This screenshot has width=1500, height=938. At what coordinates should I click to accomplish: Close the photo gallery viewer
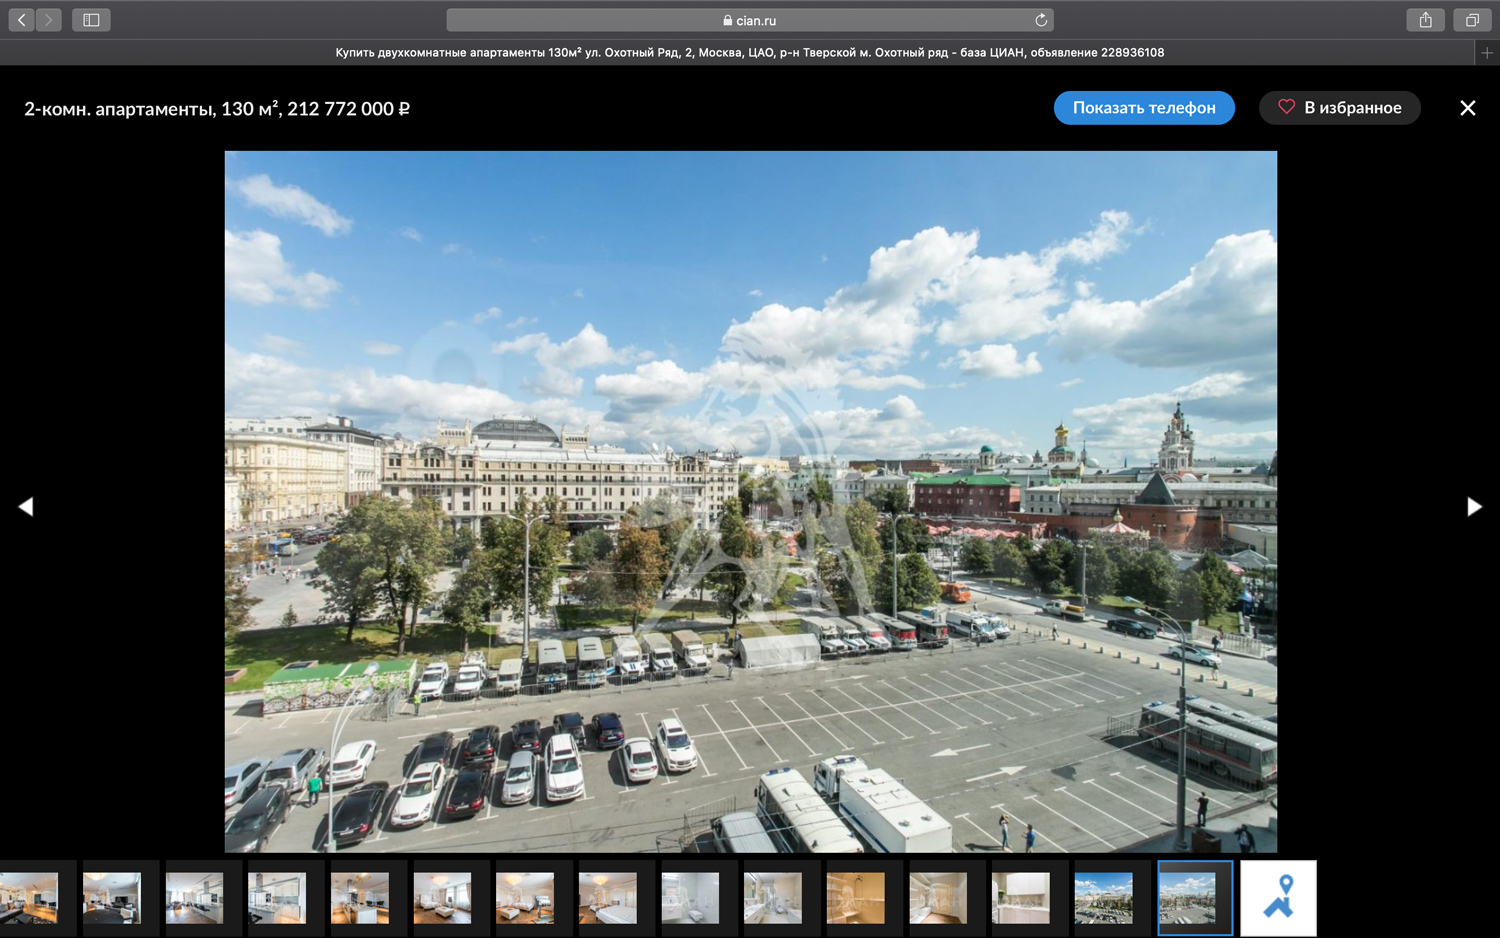[1467, 108]
